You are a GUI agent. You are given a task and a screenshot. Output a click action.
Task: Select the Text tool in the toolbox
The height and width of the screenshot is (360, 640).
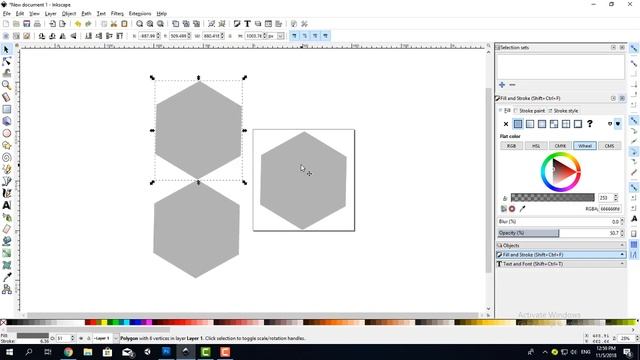pyautogui.click(x=6, y=205)
